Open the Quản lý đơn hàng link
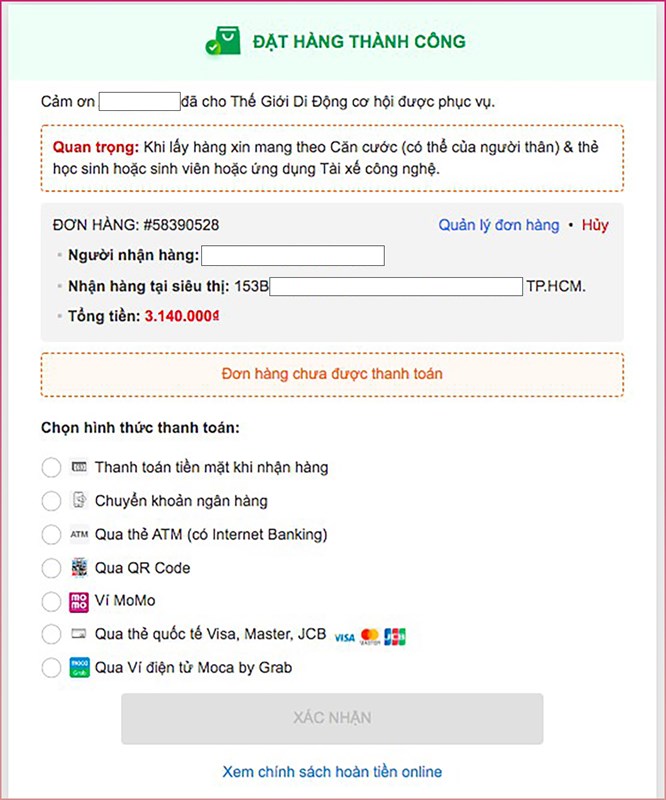 (498, 225)
